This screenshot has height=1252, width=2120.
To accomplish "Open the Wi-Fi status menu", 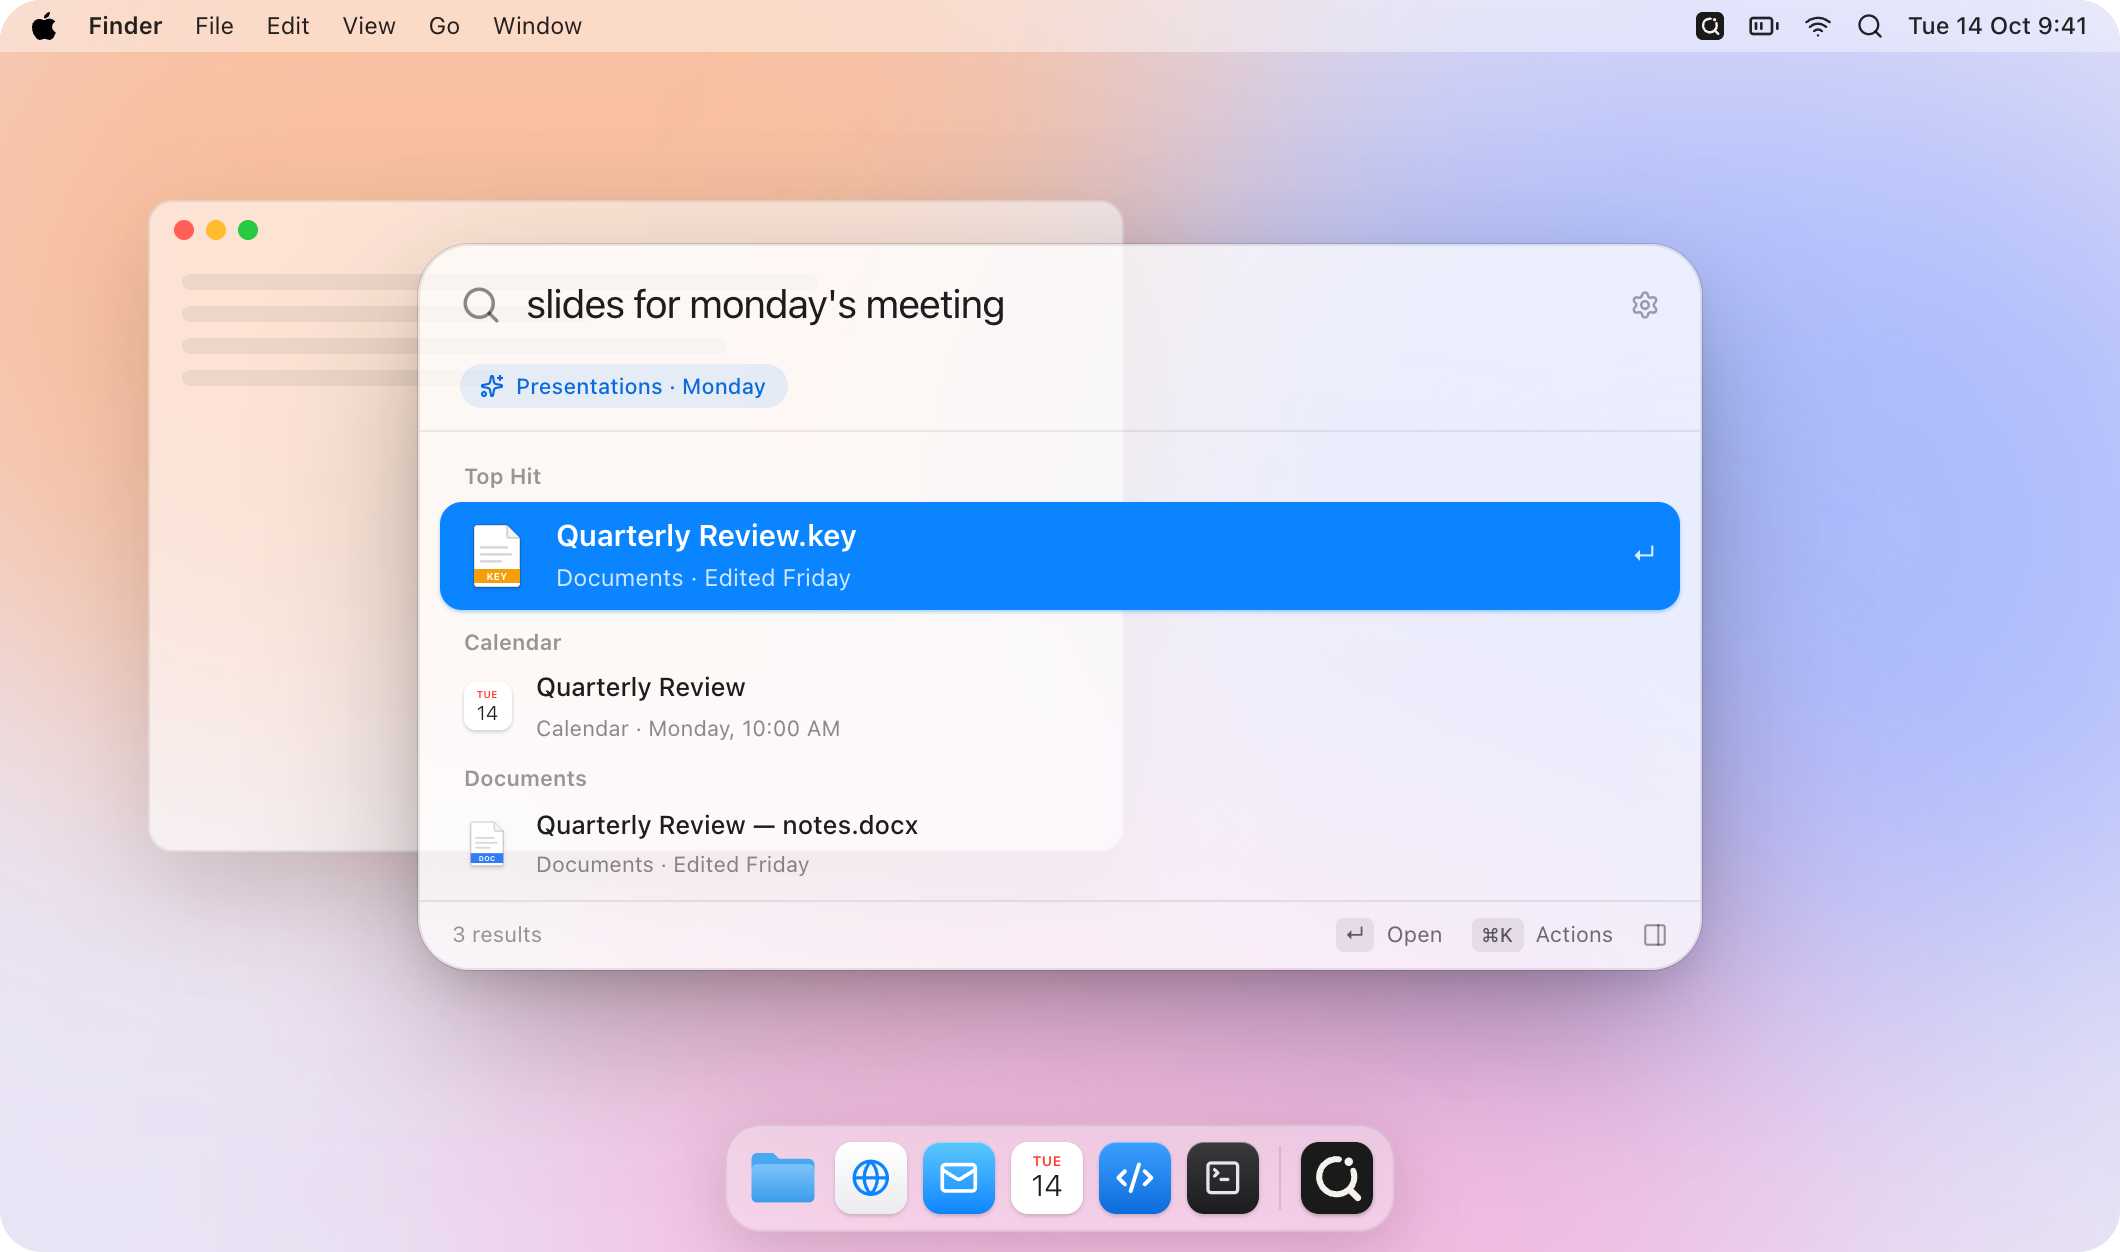I will (x=1817, y=26).
